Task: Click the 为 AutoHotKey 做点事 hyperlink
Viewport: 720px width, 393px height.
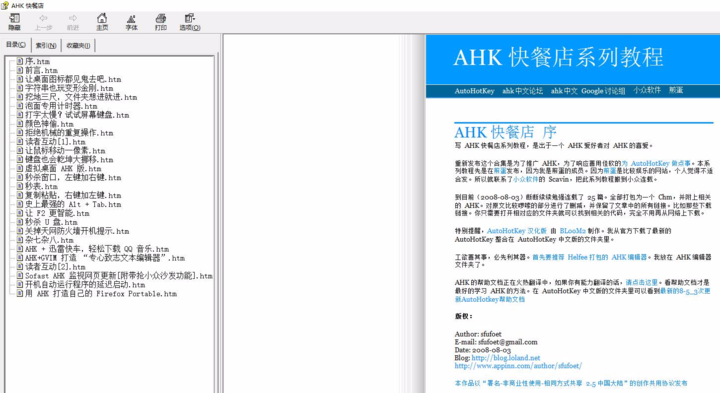Action: [657, 163]
